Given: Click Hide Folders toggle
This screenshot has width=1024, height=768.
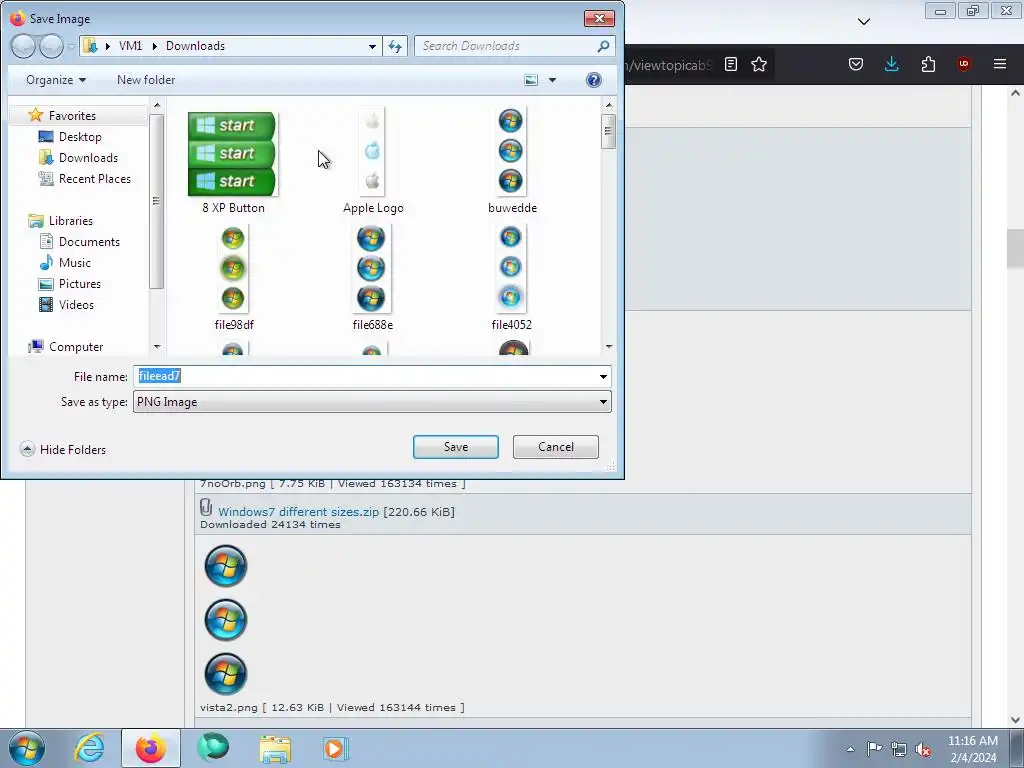Looking at the screenshot, I should [63, 449].
